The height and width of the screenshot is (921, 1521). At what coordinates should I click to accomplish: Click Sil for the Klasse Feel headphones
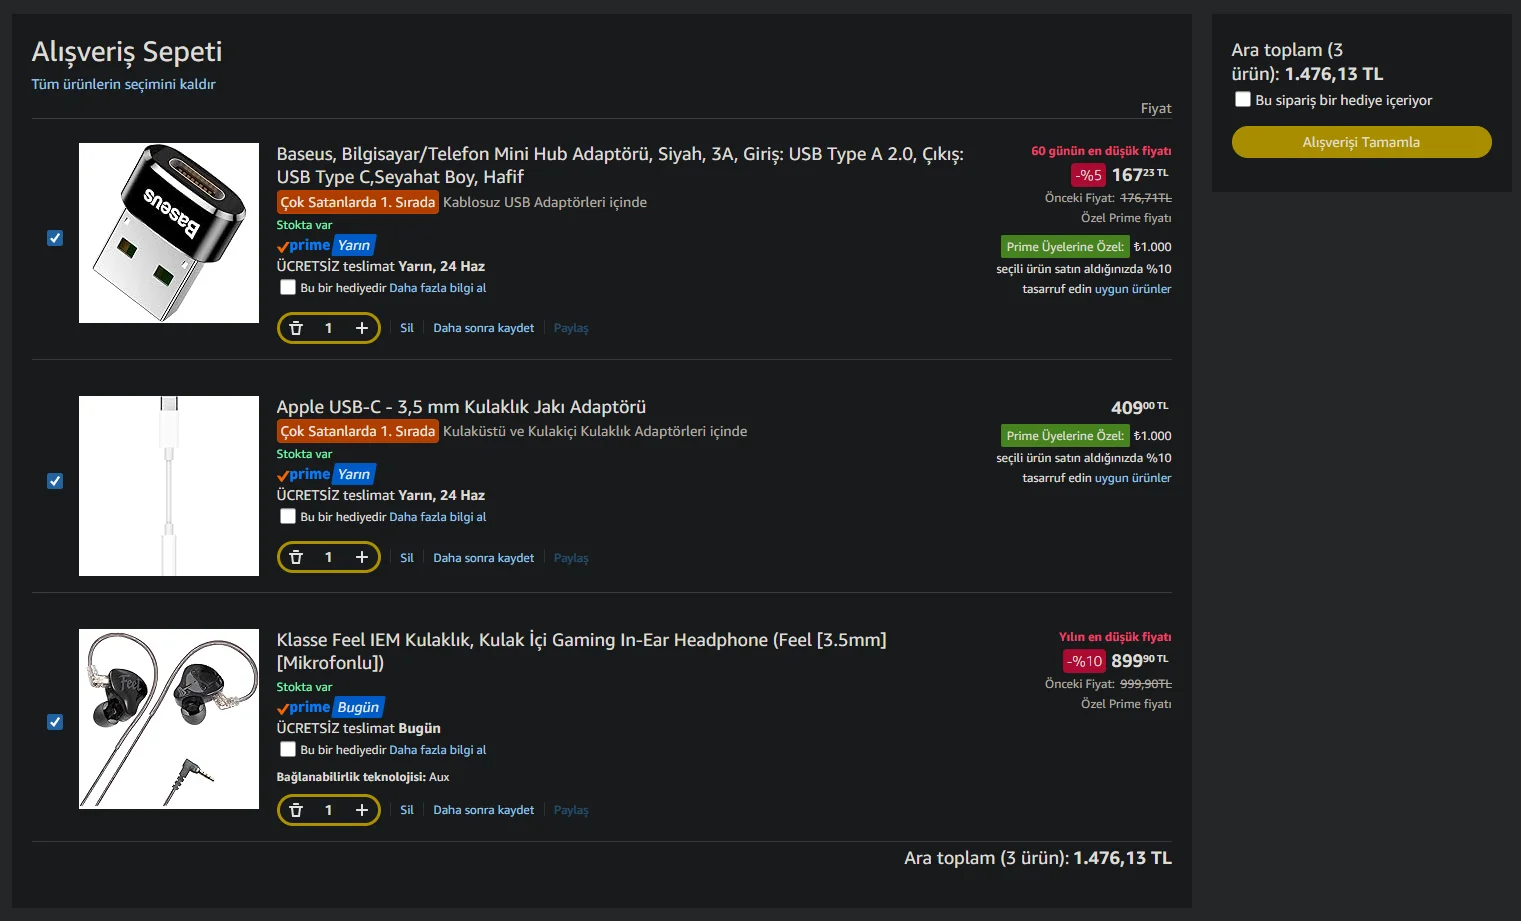[407, 810]
